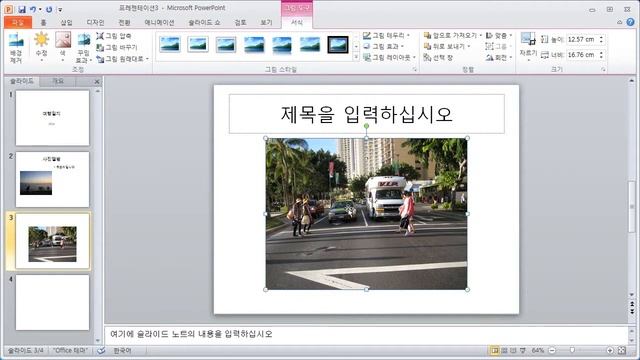The width and height of the screenshot is (640, 360).
Task: Open 뒤로 보내기 (Send Backward) menu
Action: [447, 47]
